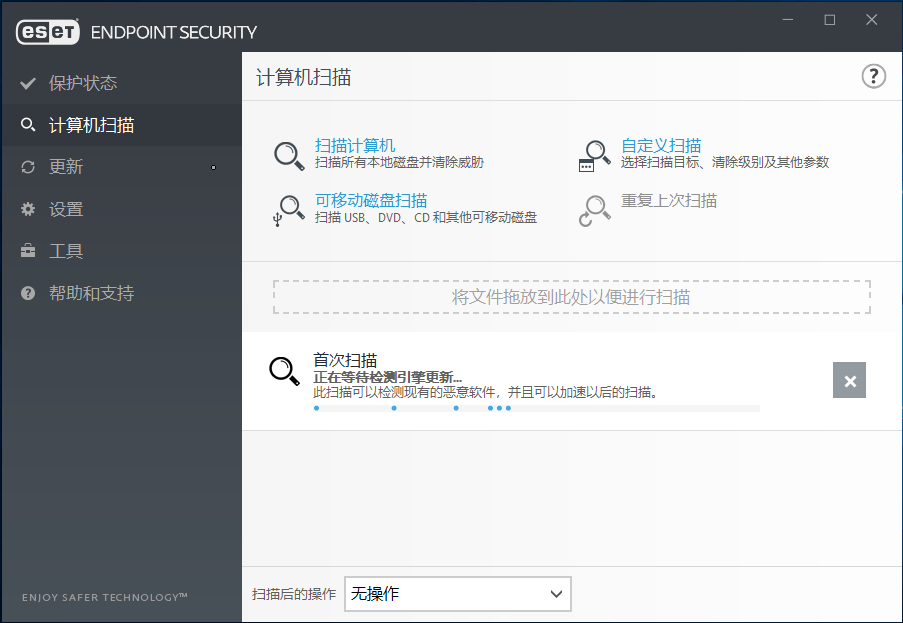903x623 pixels.
Task: Click the USB 可移动磁盘扫描 icon
Action: 289,209
